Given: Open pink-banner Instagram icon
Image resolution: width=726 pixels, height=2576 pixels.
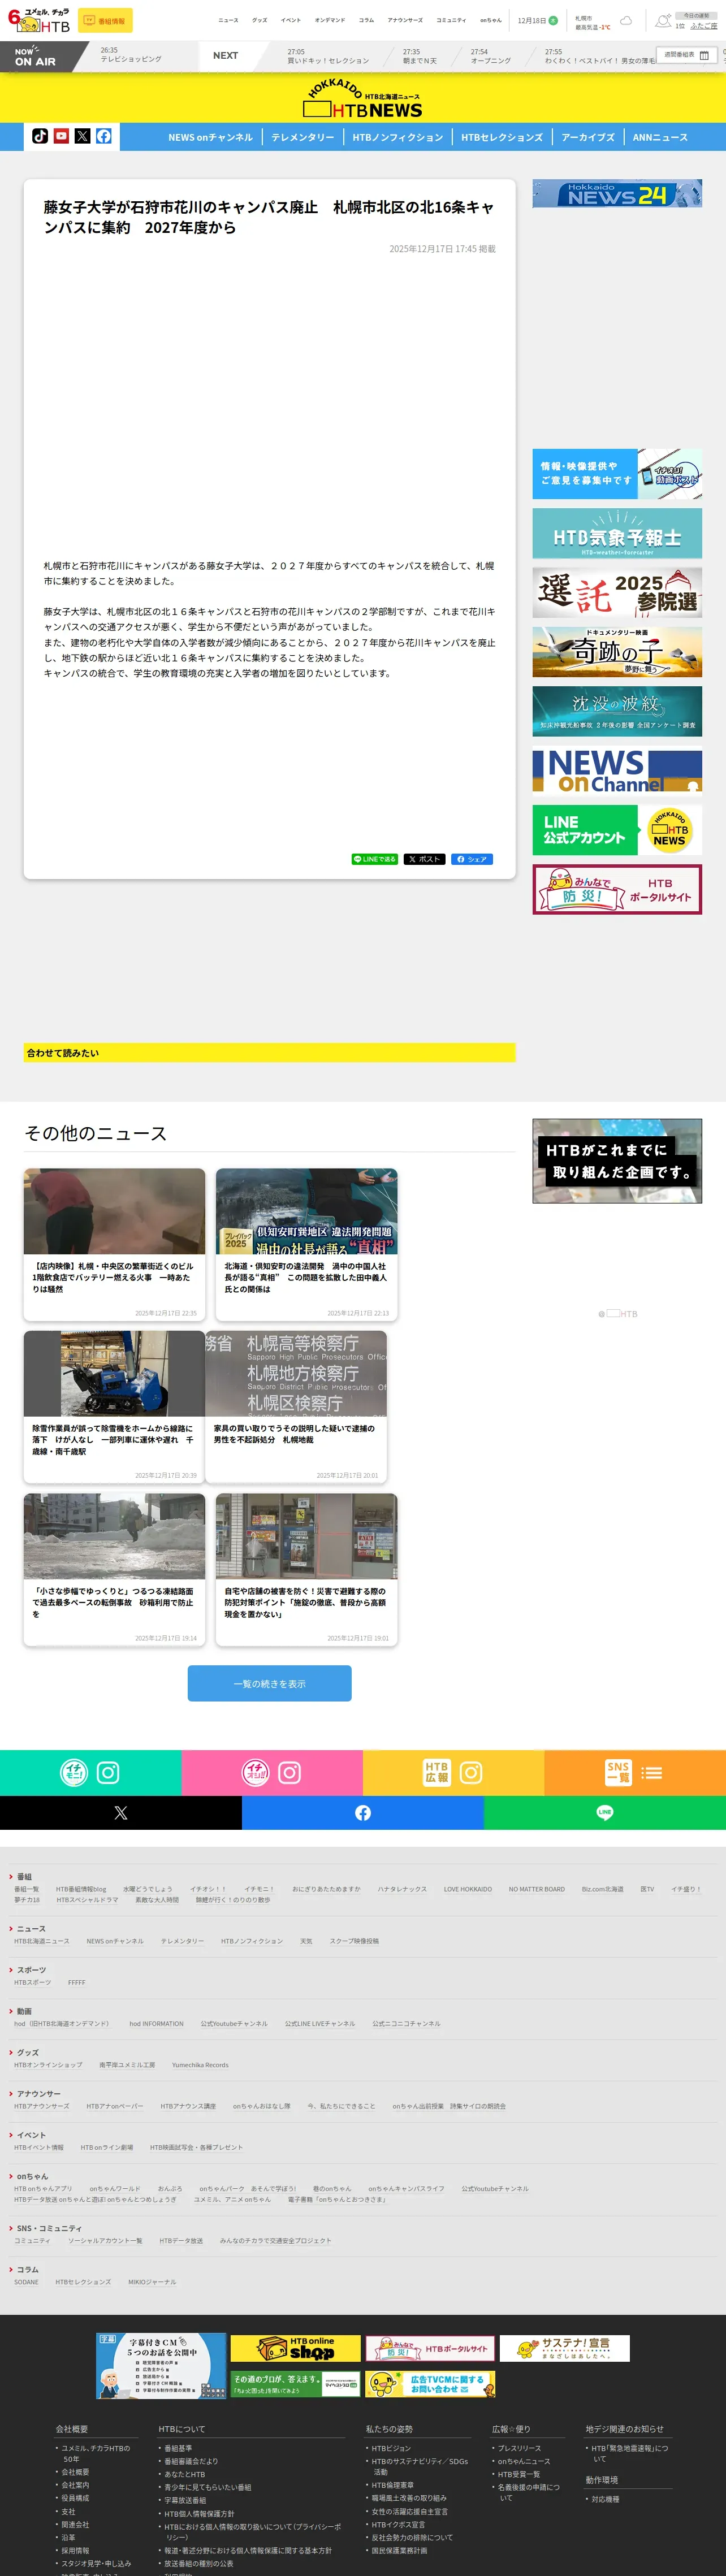Looking at the screenshot, I should tap(289, 1773).
